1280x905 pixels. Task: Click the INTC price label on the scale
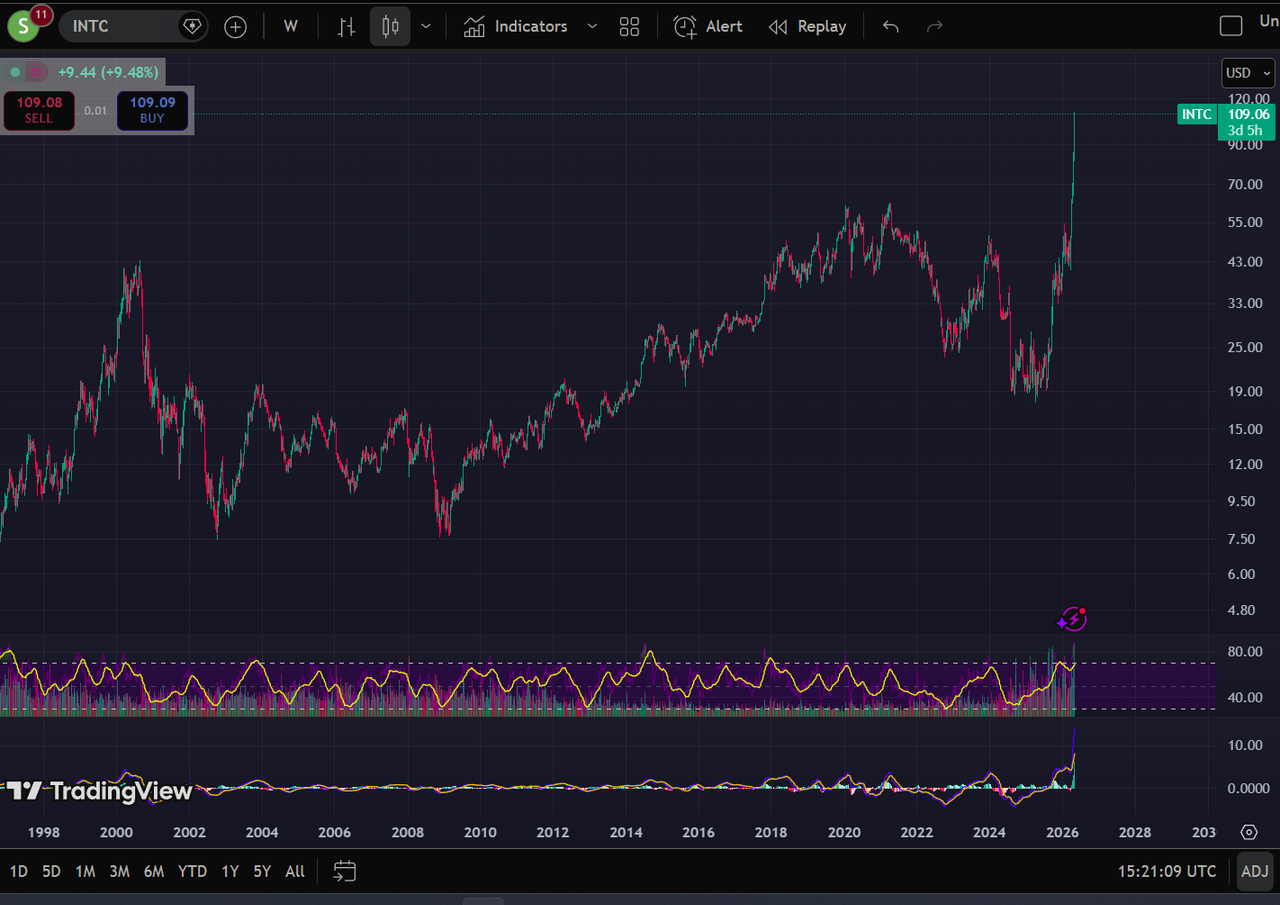click(x=1197, y=114)
